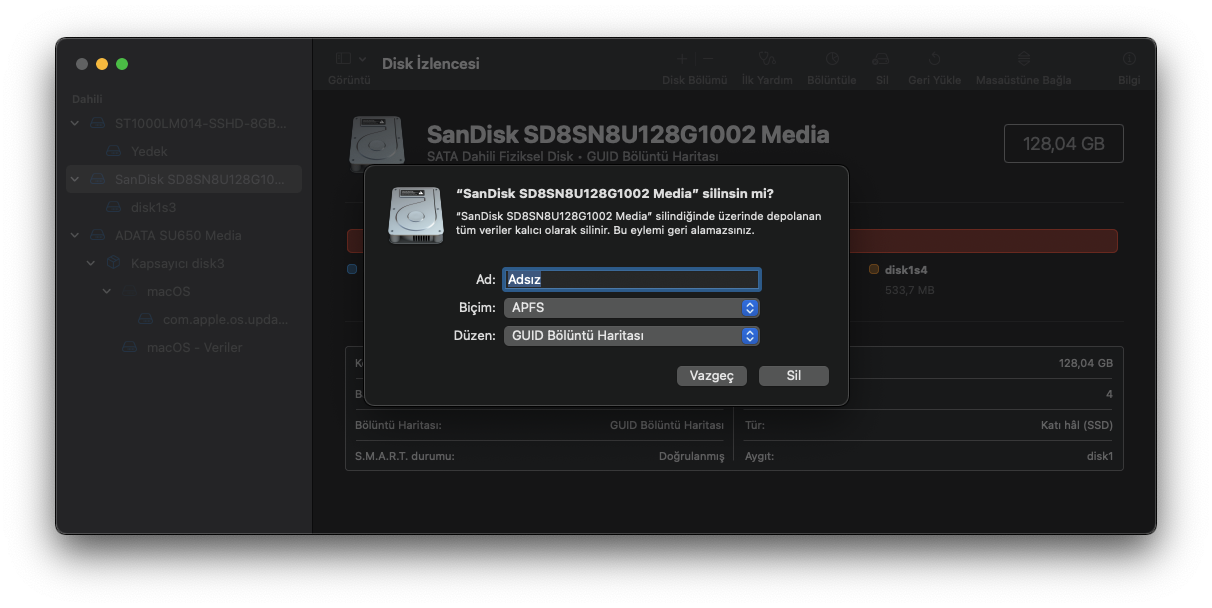The height and width of the screenshot is (608, 1212).
Task: Click the volume icon beside Yedek
Action: coord(114,151)
